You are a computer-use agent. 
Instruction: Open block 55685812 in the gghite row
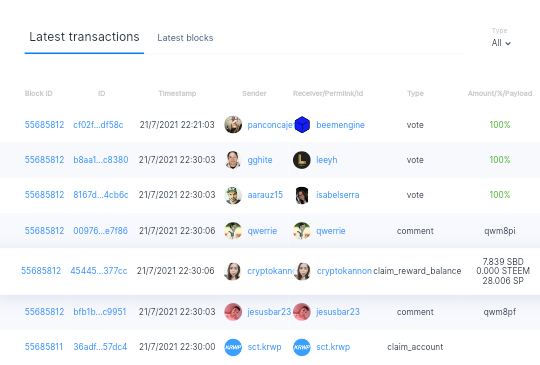coord(44,160)
